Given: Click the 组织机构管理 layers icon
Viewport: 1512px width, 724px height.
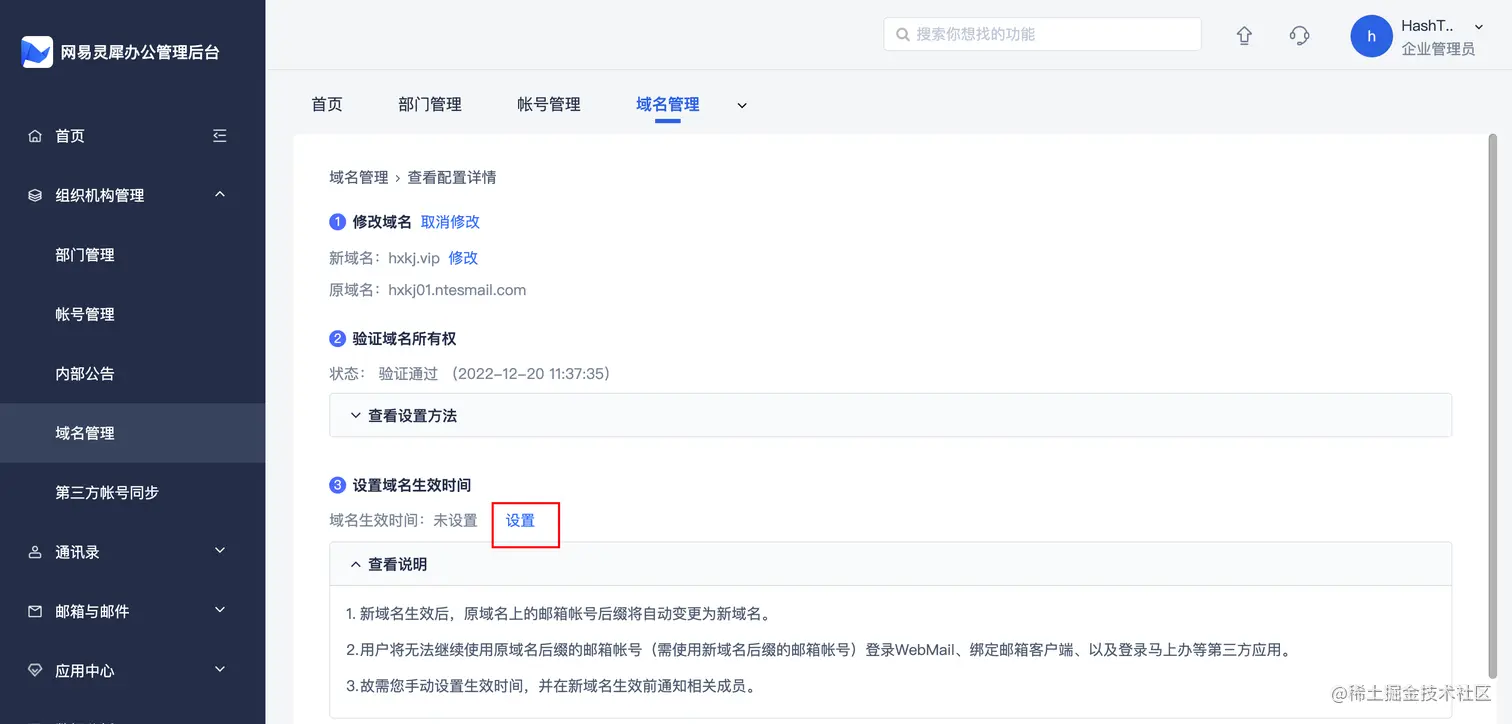Looking at the screenshot, I should point(35,196).
